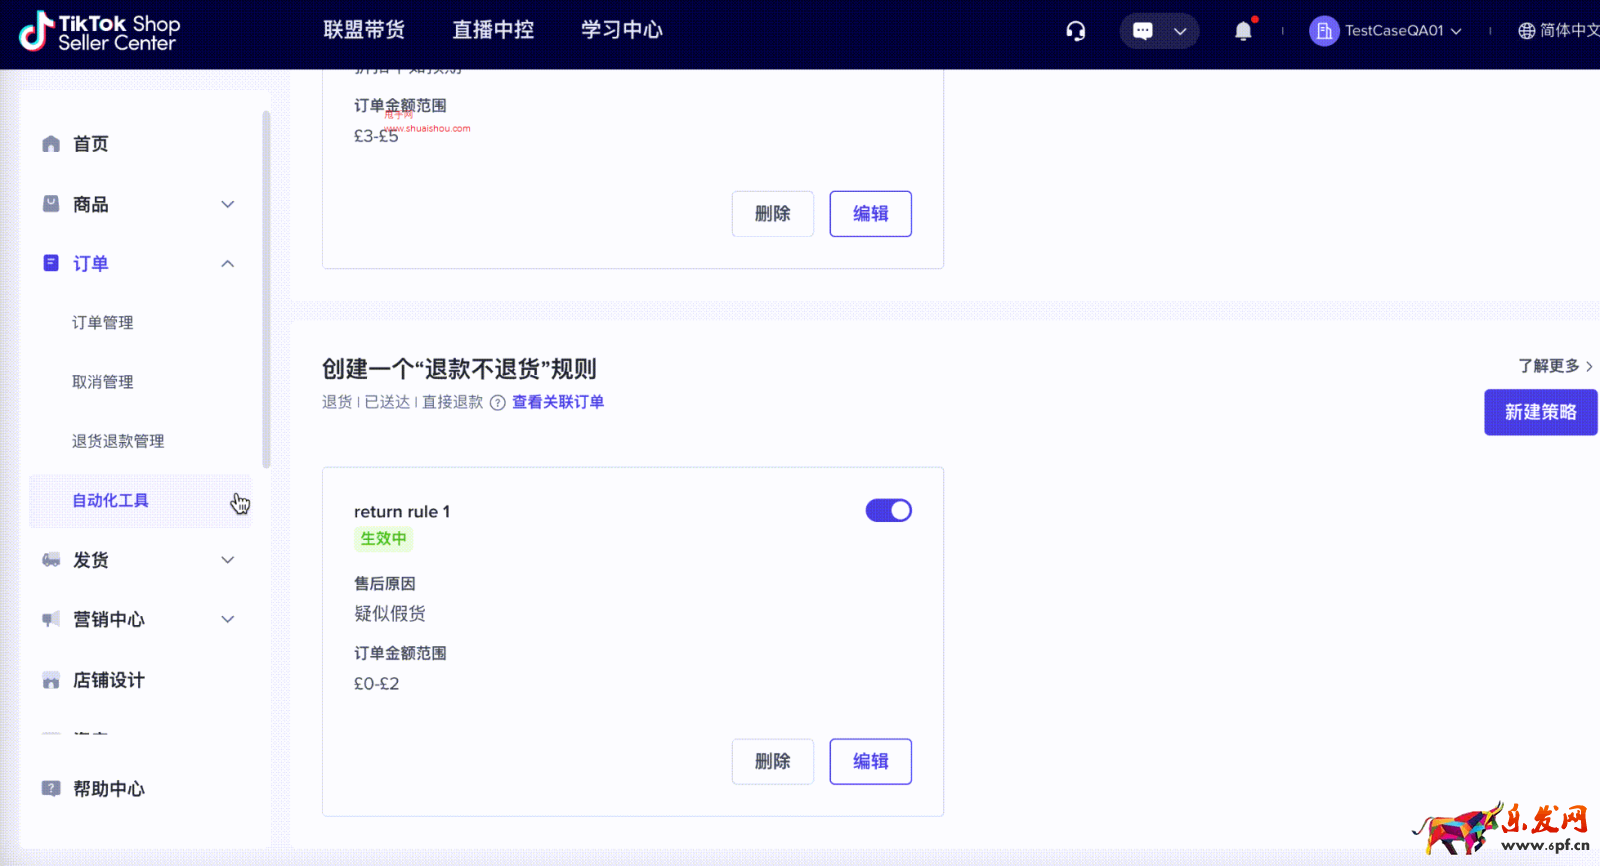This screenshot has width=1600, height=866.
Task: Open 店铺设计 in the sidebar
Action: (x=109, y=680)
